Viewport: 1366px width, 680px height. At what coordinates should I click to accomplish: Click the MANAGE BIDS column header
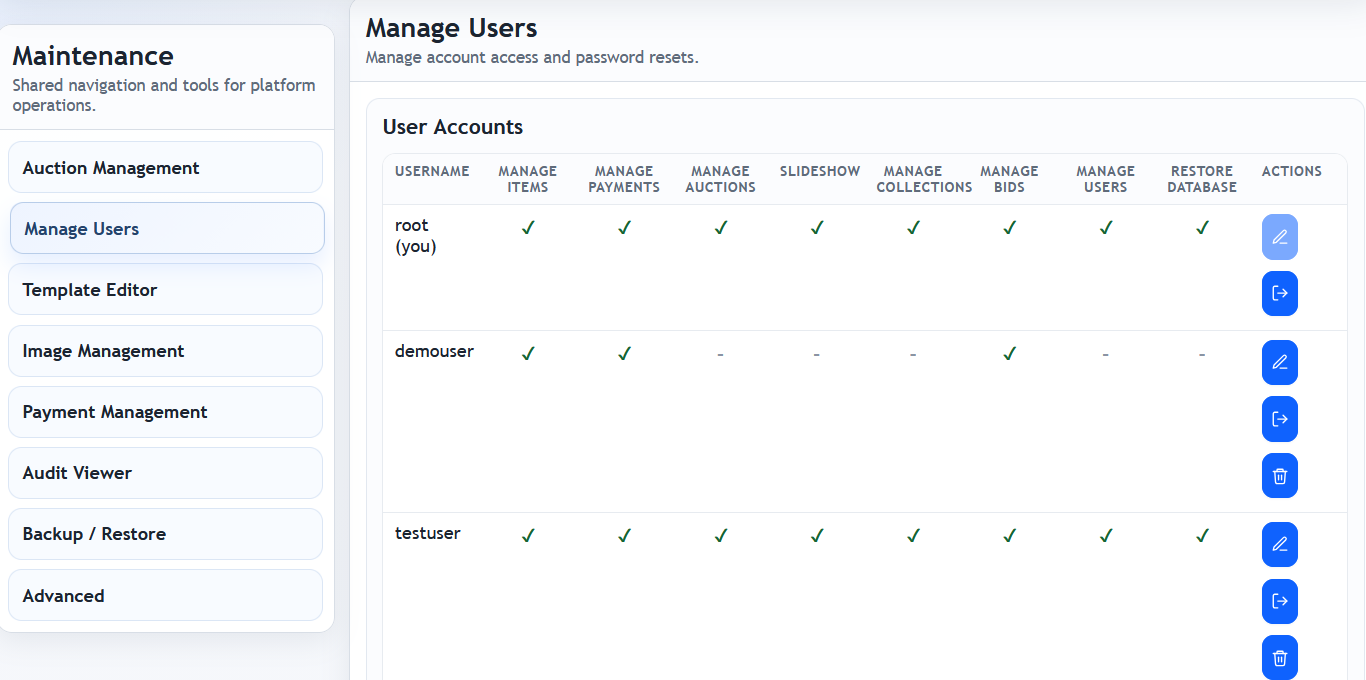click(x=1009, y=179)
